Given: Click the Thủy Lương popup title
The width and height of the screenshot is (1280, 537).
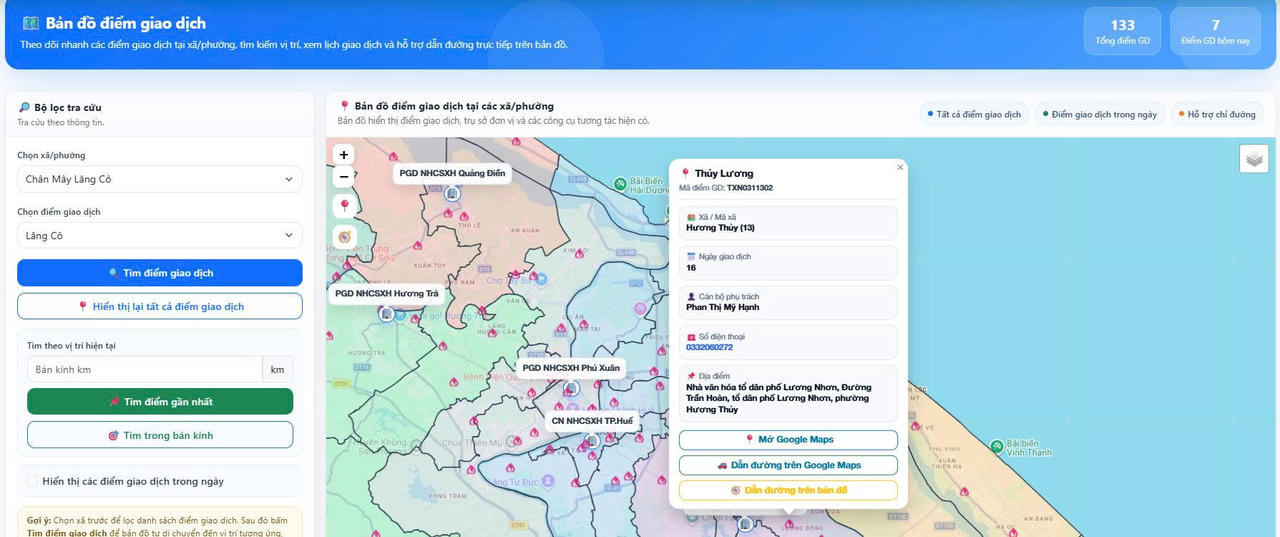Looking at the screenshot, I should (x=724, y=173).
